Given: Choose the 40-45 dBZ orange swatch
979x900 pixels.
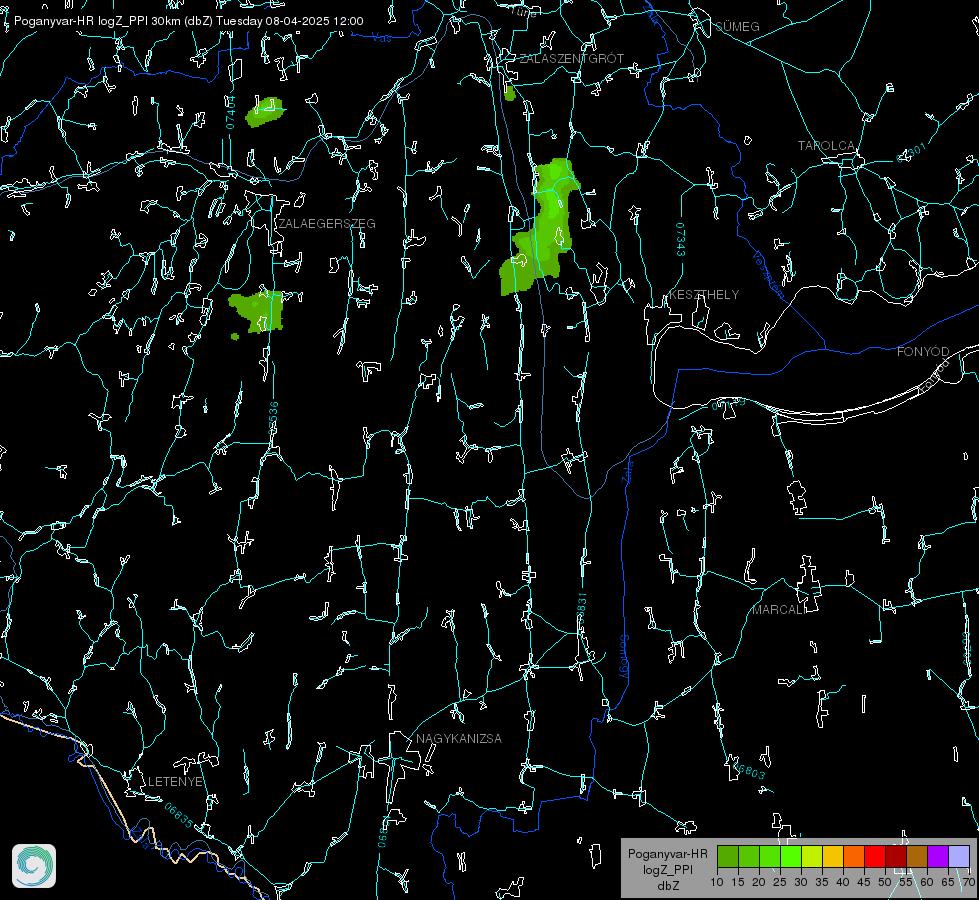Looking at the screenshot, I should tap(854, 856).
